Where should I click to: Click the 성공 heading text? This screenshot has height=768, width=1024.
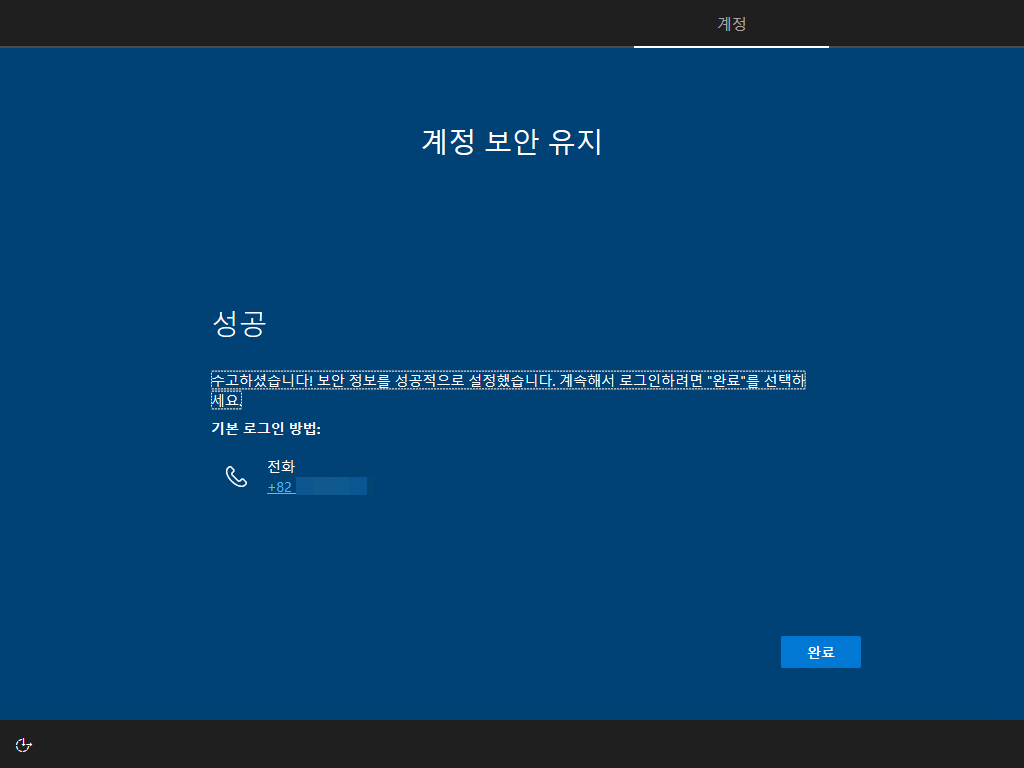tap(238, 324)
